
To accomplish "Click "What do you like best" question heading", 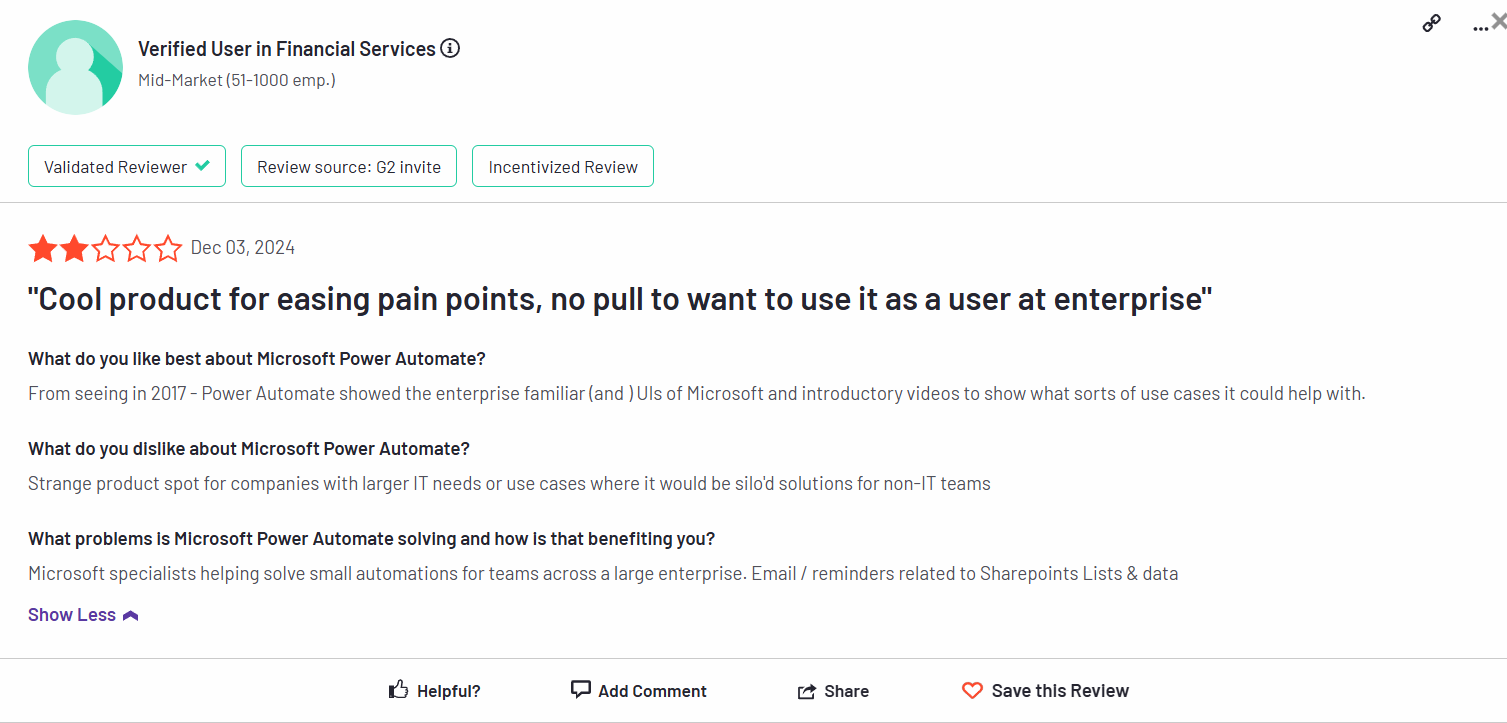I will pos(256,358).
